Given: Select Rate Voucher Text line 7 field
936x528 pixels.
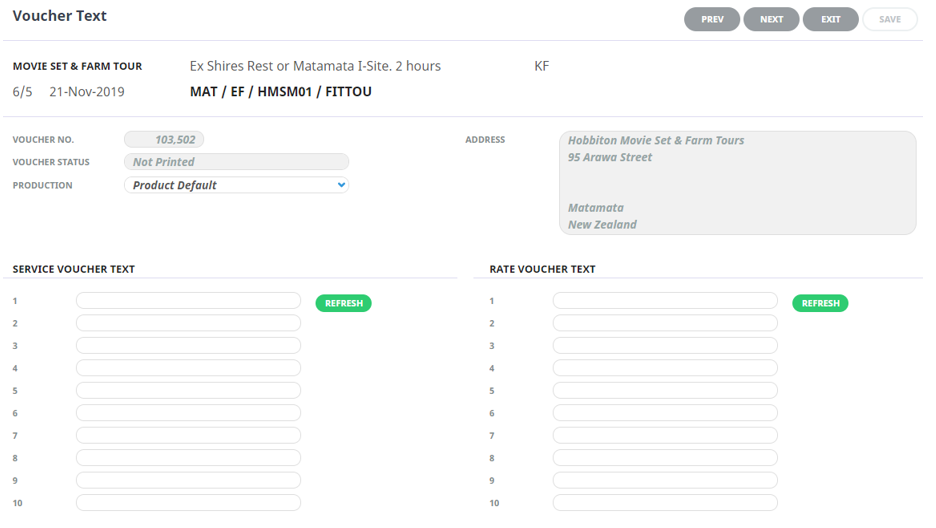Looking at the screenshot, I should point(665,436).
